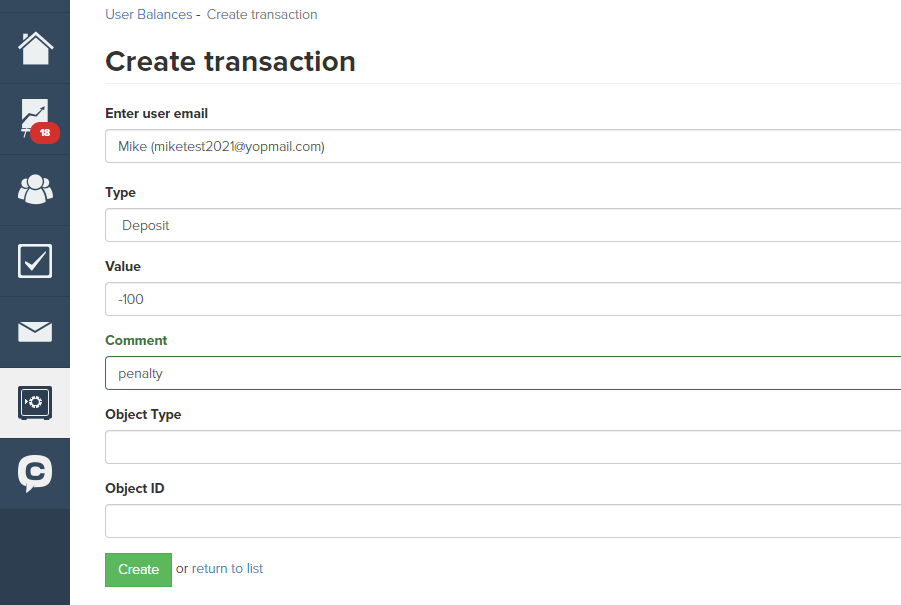The width and height of the screenshot is (901, 605).
Task: Expand the Type dropdown showing Deposit
Action: [503, 225]
